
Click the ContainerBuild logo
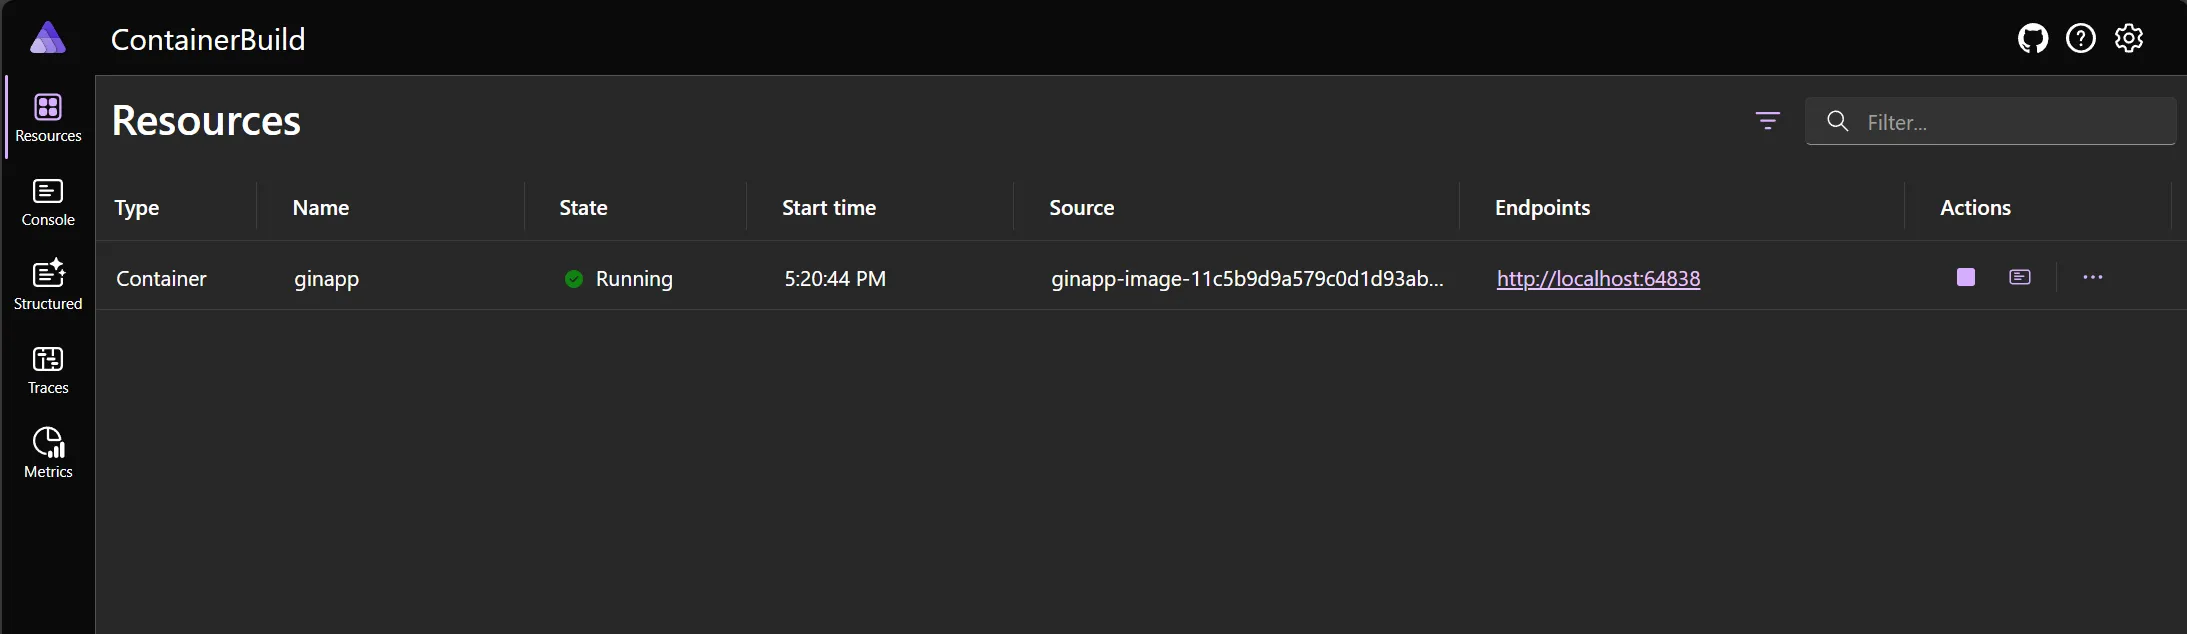(47, 38)
